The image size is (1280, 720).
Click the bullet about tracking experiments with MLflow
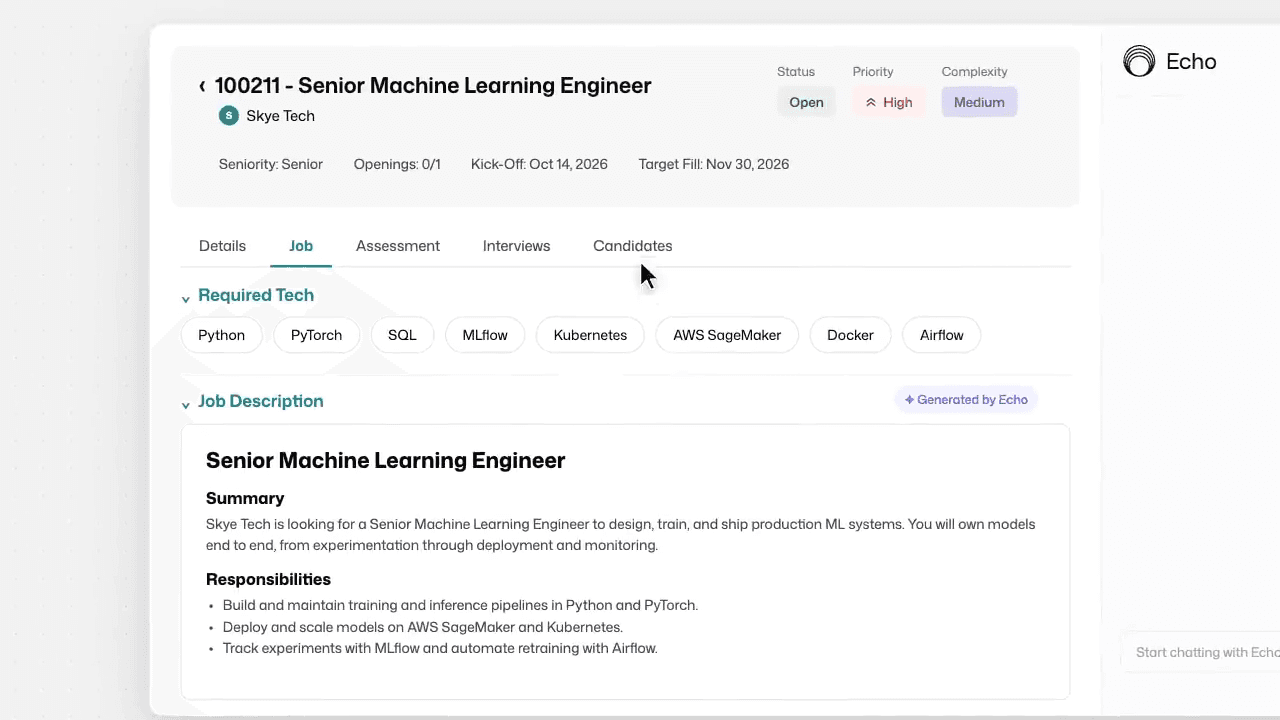(x=440, y=649)
